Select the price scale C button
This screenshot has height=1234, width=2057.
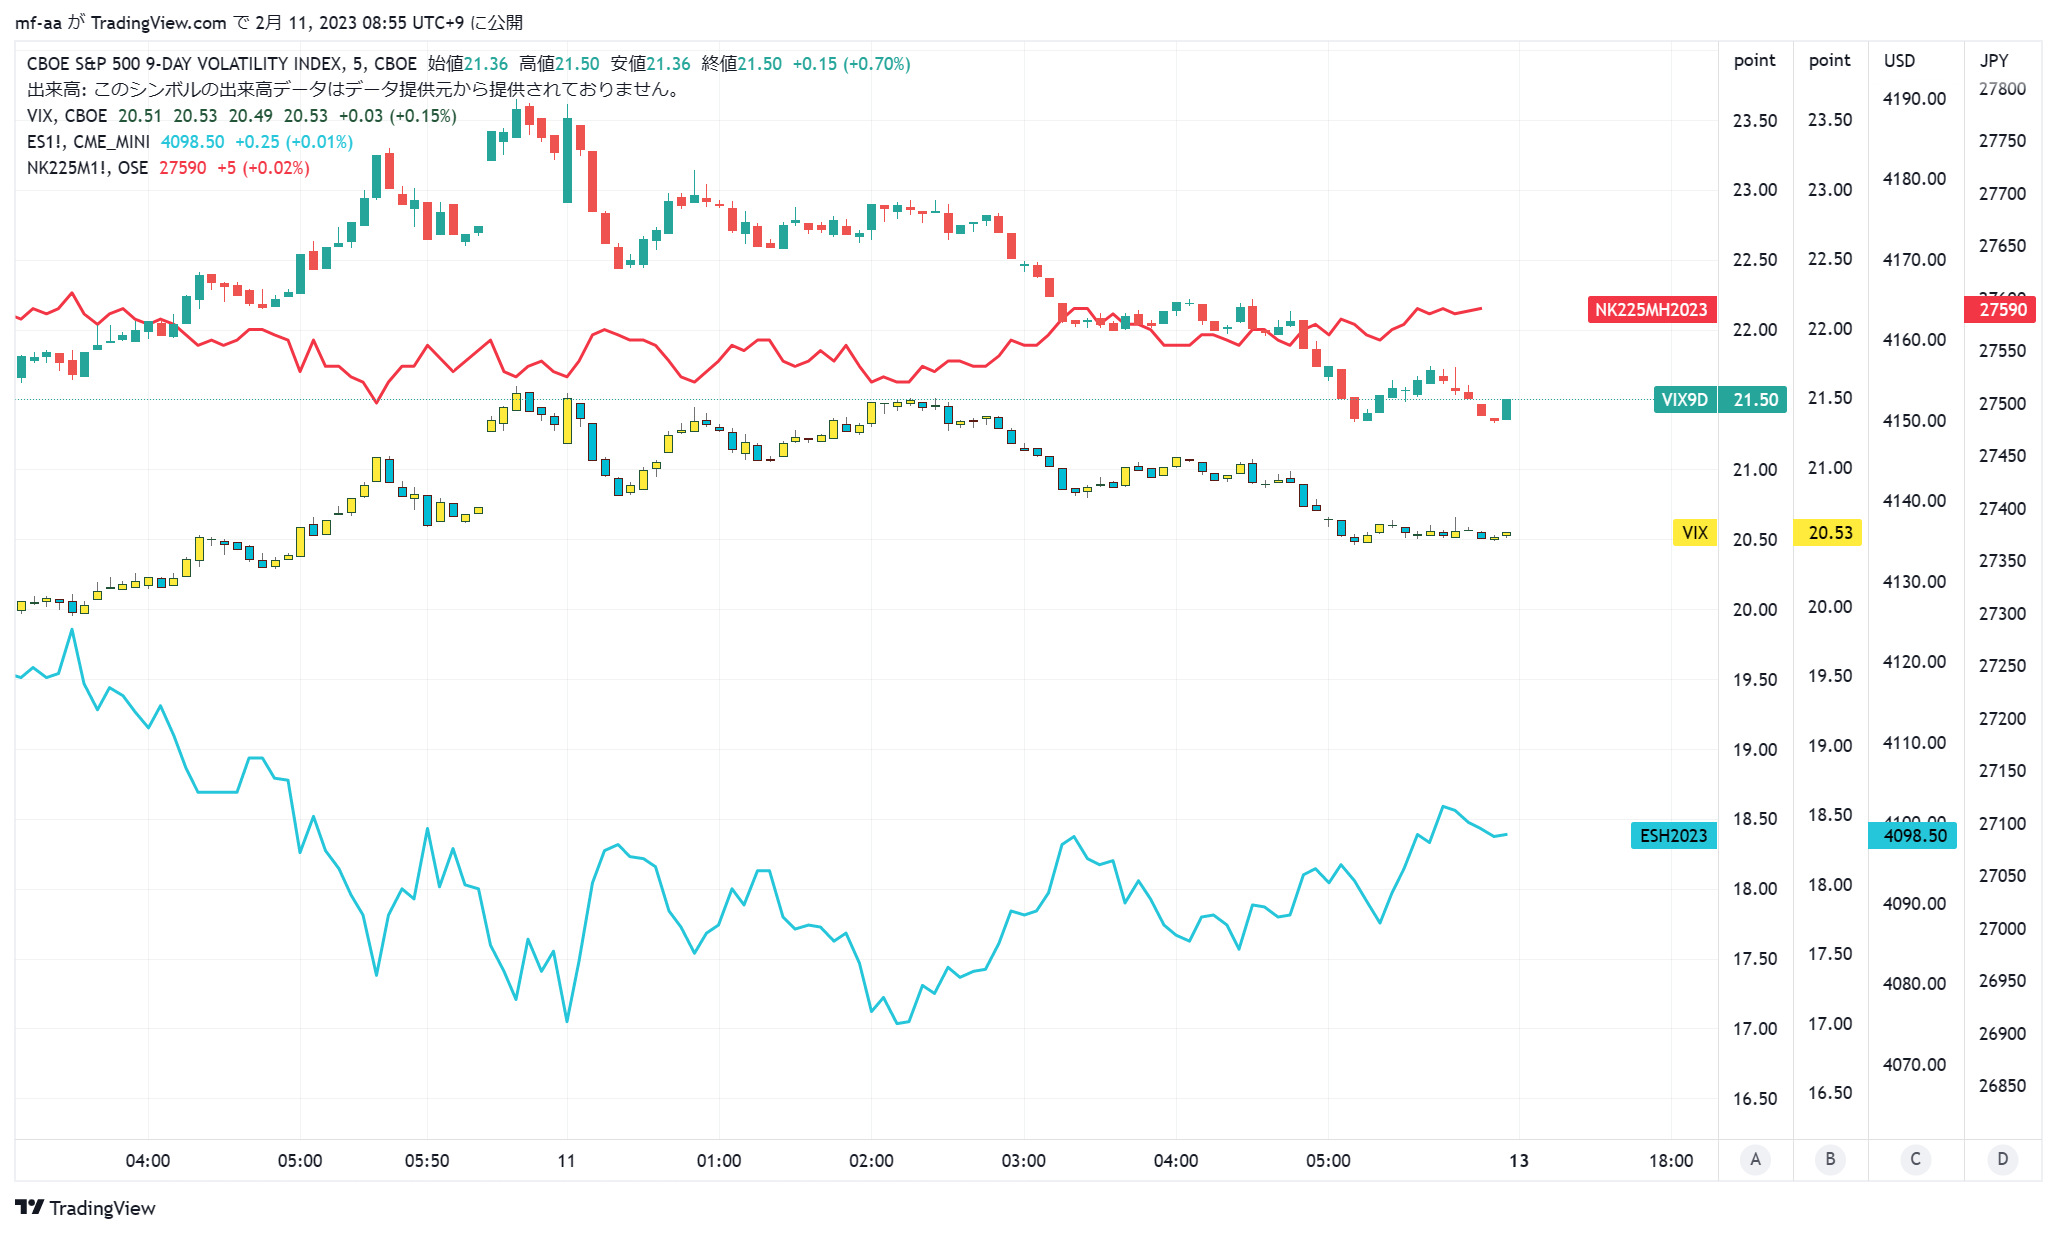coord(1915,1159)
